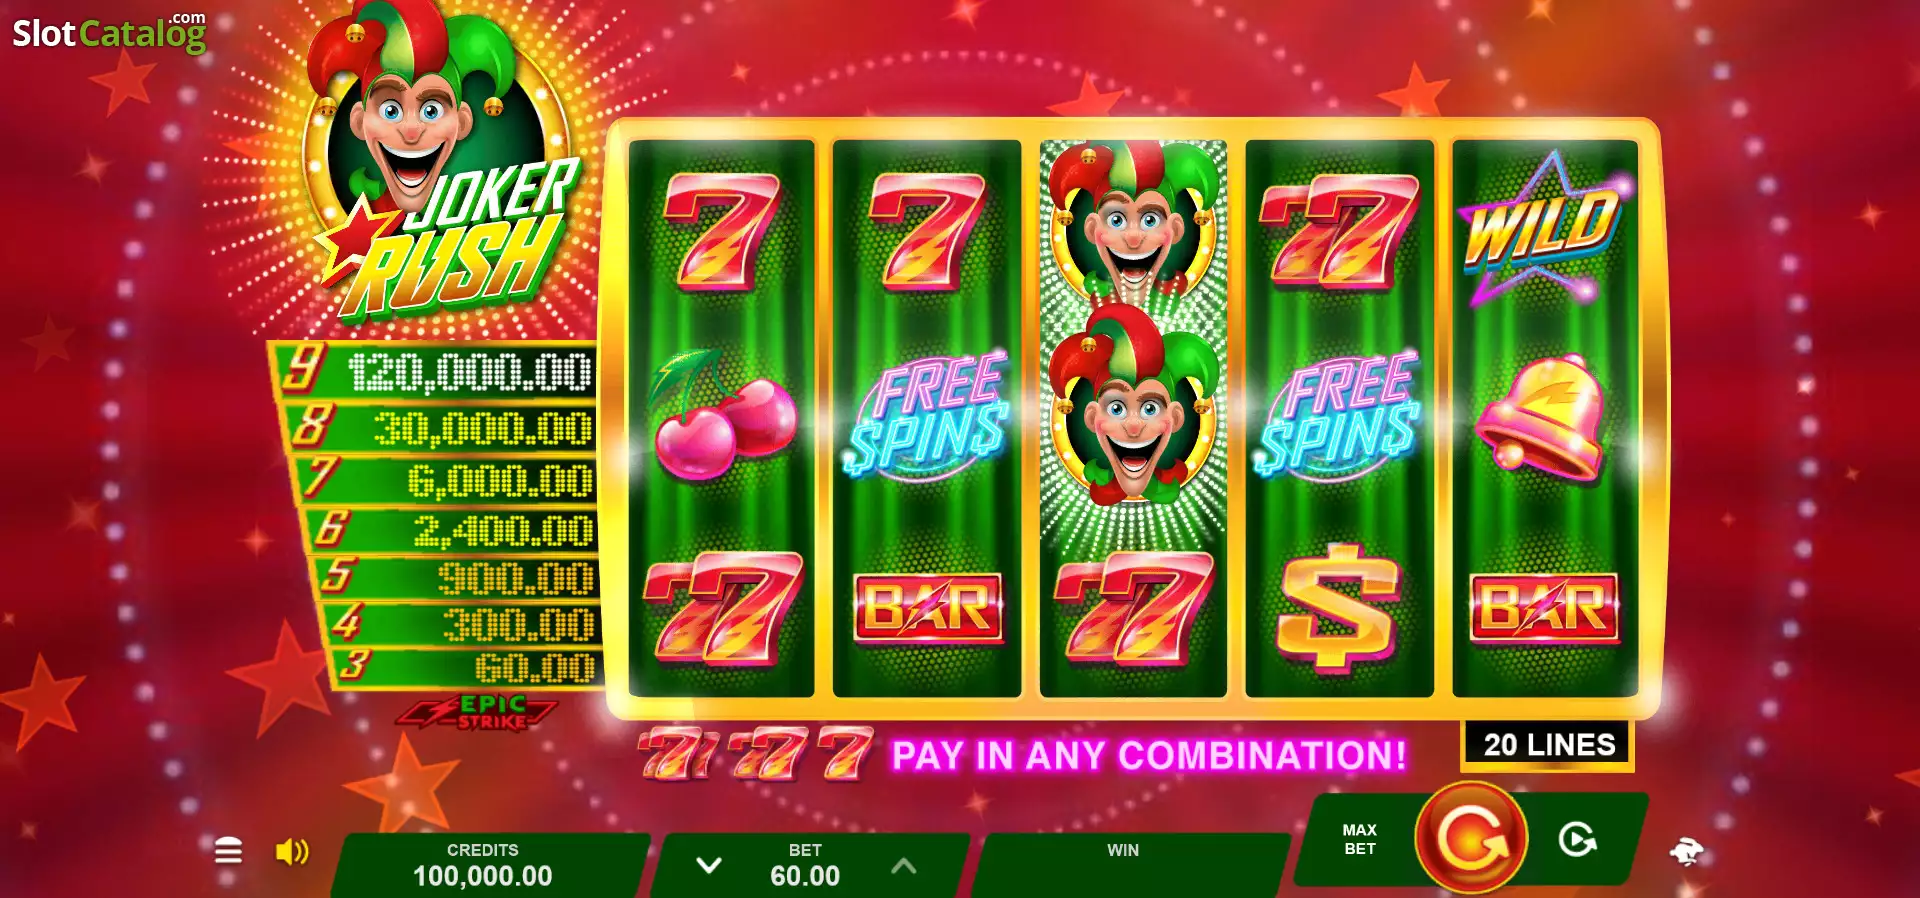Open the 20 Lines indicator
The height and width of the screenshot is (898, 1920).
pyautogui.click(x=1548, y=745)
